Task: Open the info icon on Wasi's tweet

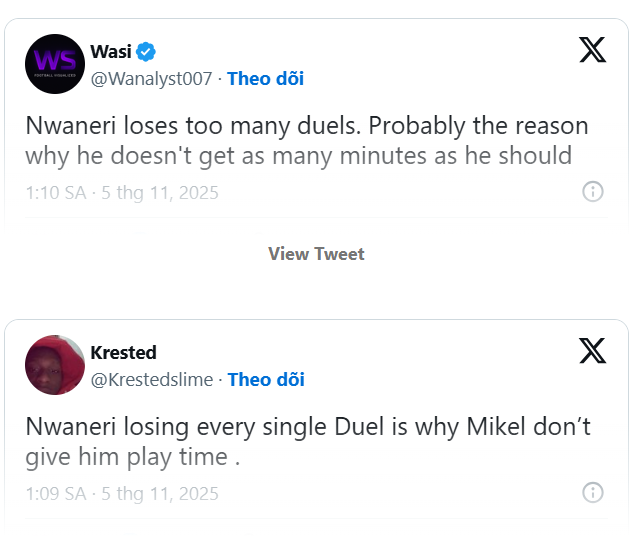Action: [x=593, y=192]
